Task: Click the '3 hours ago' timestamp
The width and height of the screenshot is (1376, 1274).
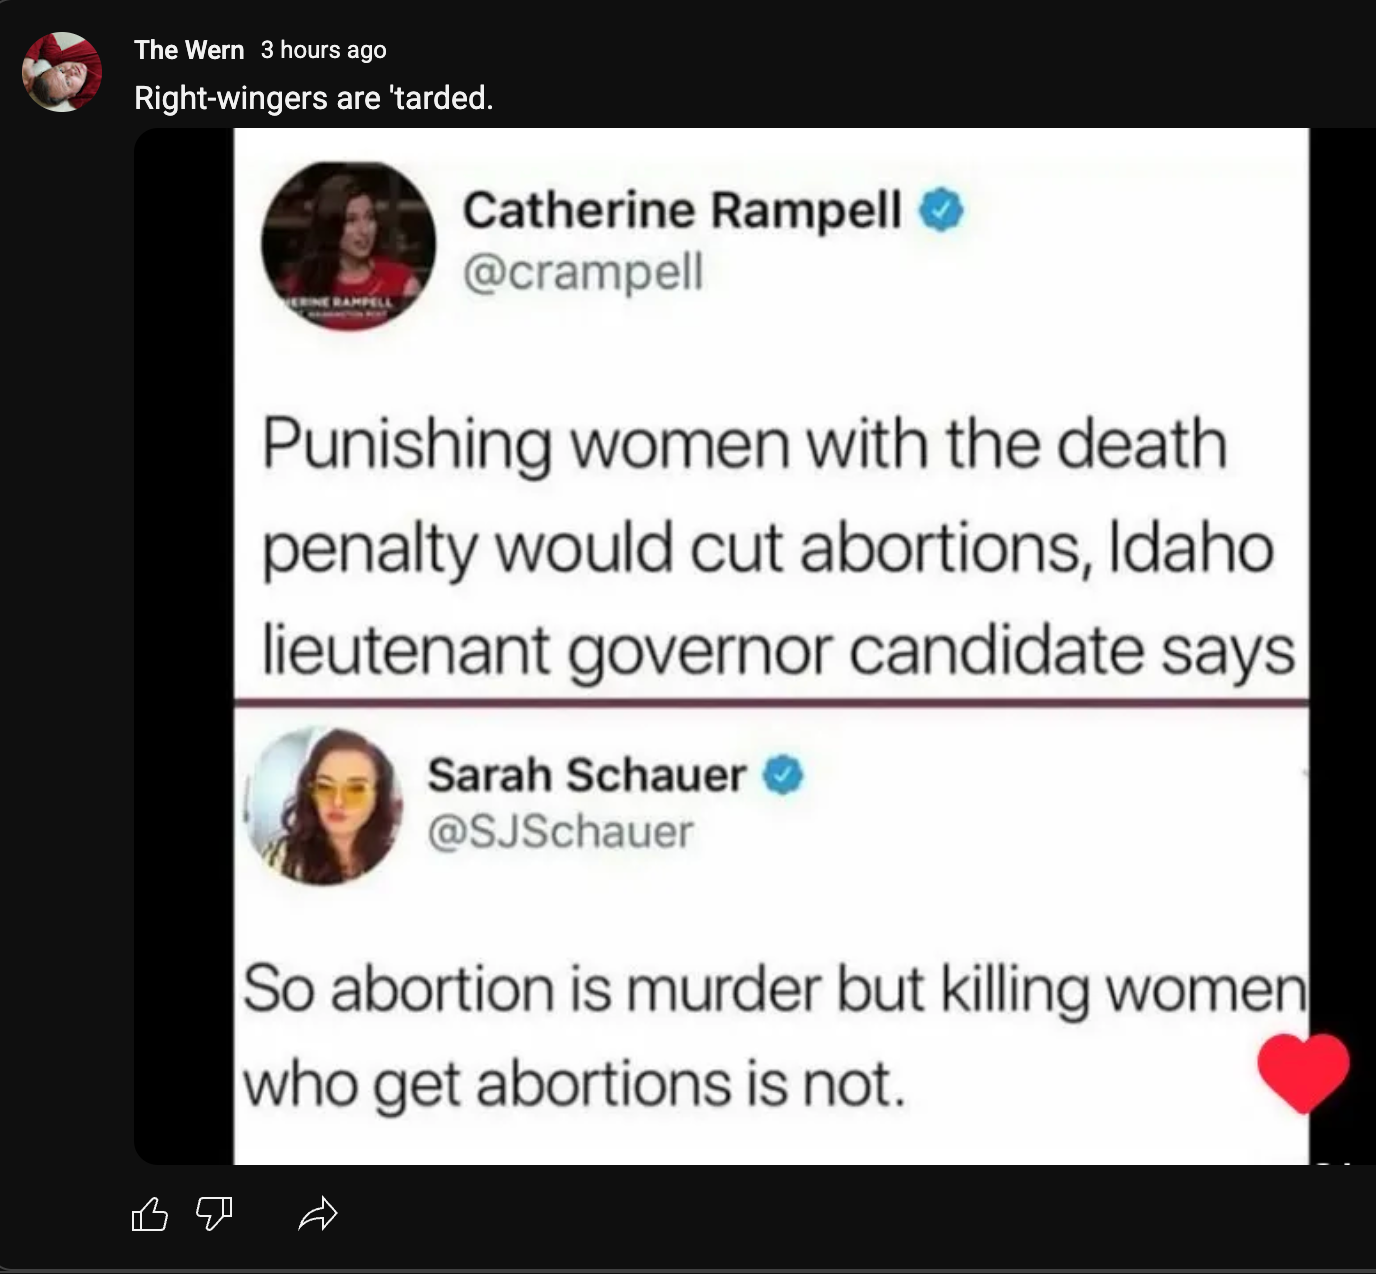Action: pos(323,50)
